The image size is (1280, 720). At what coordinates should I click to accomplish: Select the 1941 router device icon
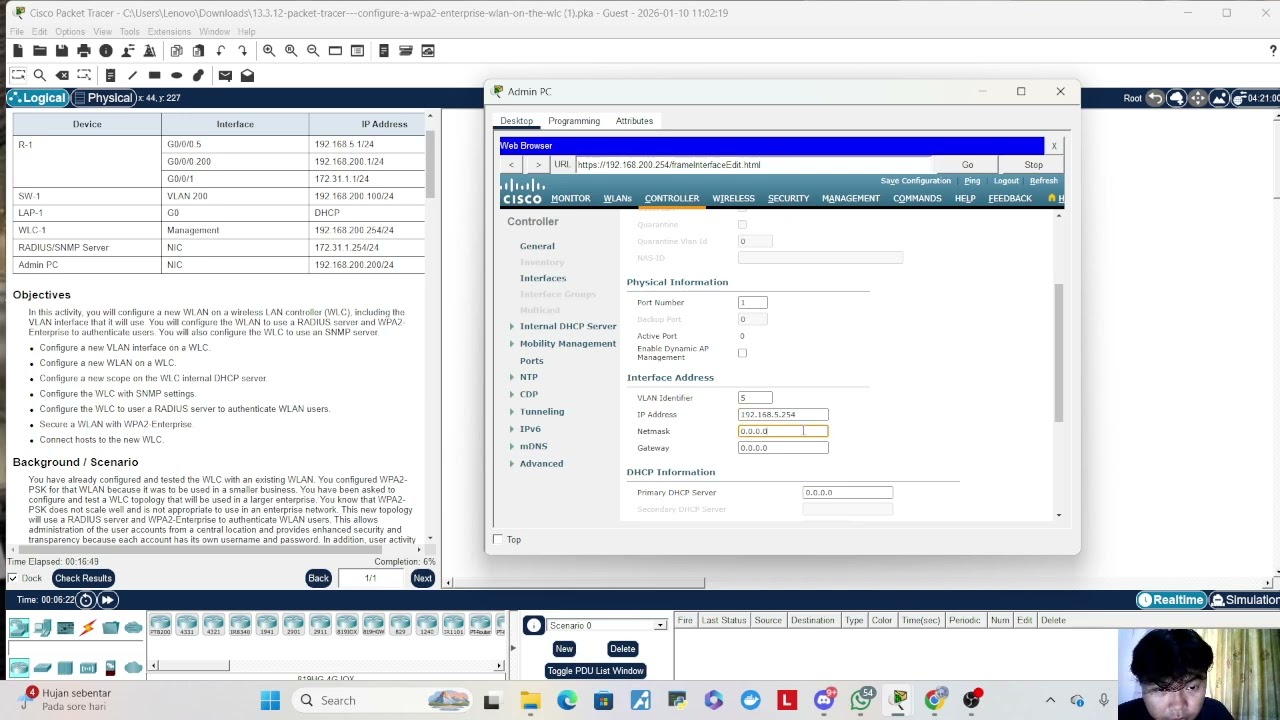pos(267,626)
